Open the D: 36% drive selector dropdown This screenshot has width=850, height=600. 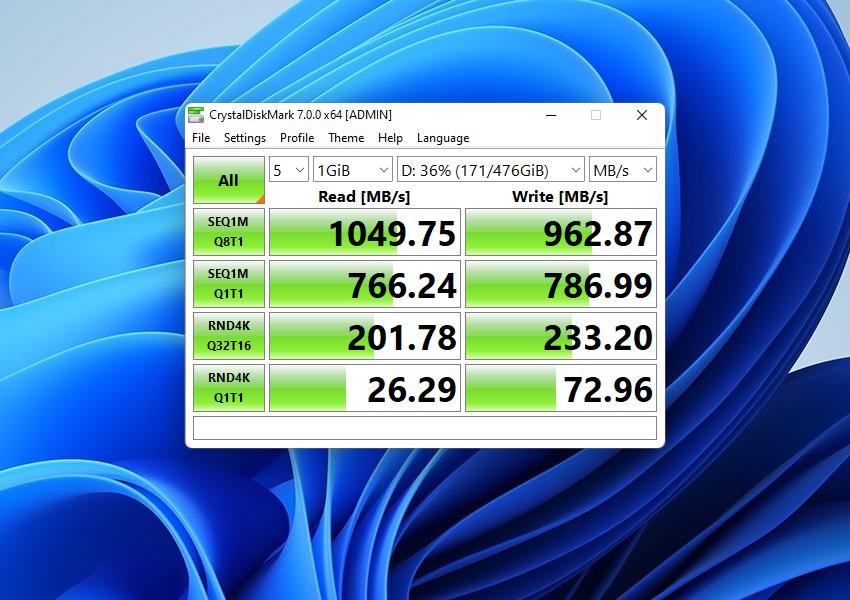click(491, 170)
